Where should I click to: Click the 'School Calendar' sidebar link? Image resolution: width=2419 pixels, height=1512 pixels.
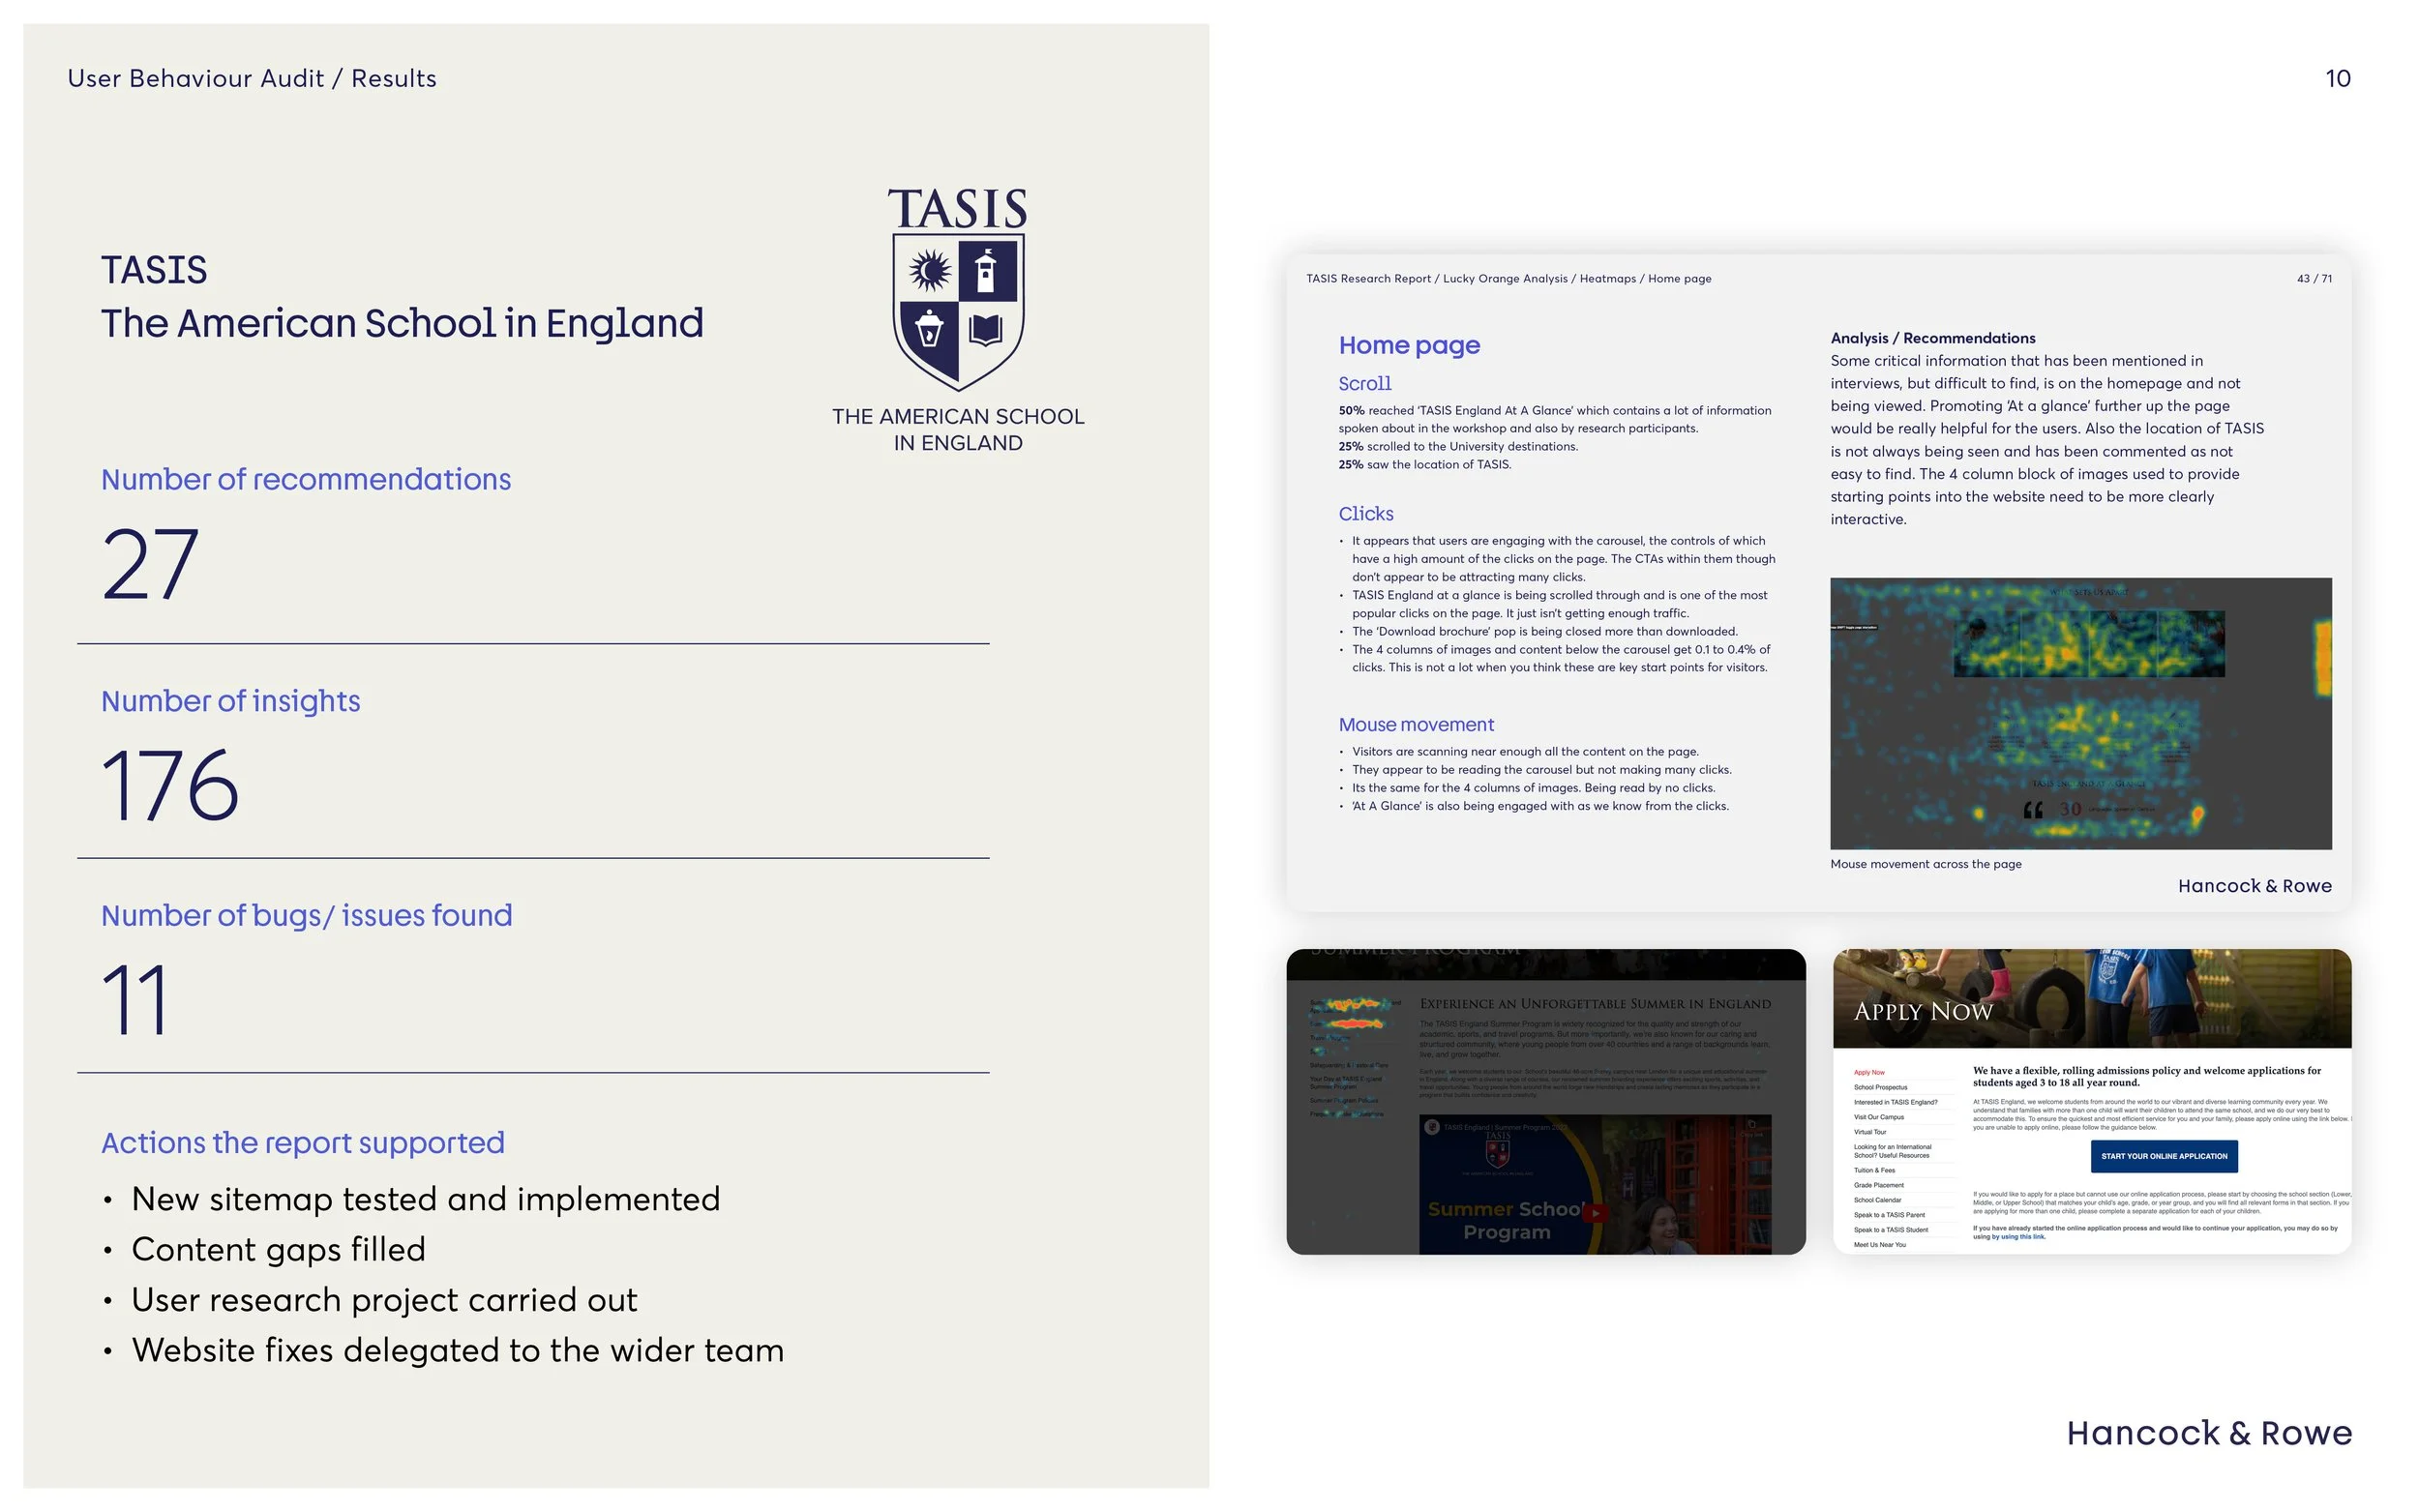[x=1877, y=1201]
